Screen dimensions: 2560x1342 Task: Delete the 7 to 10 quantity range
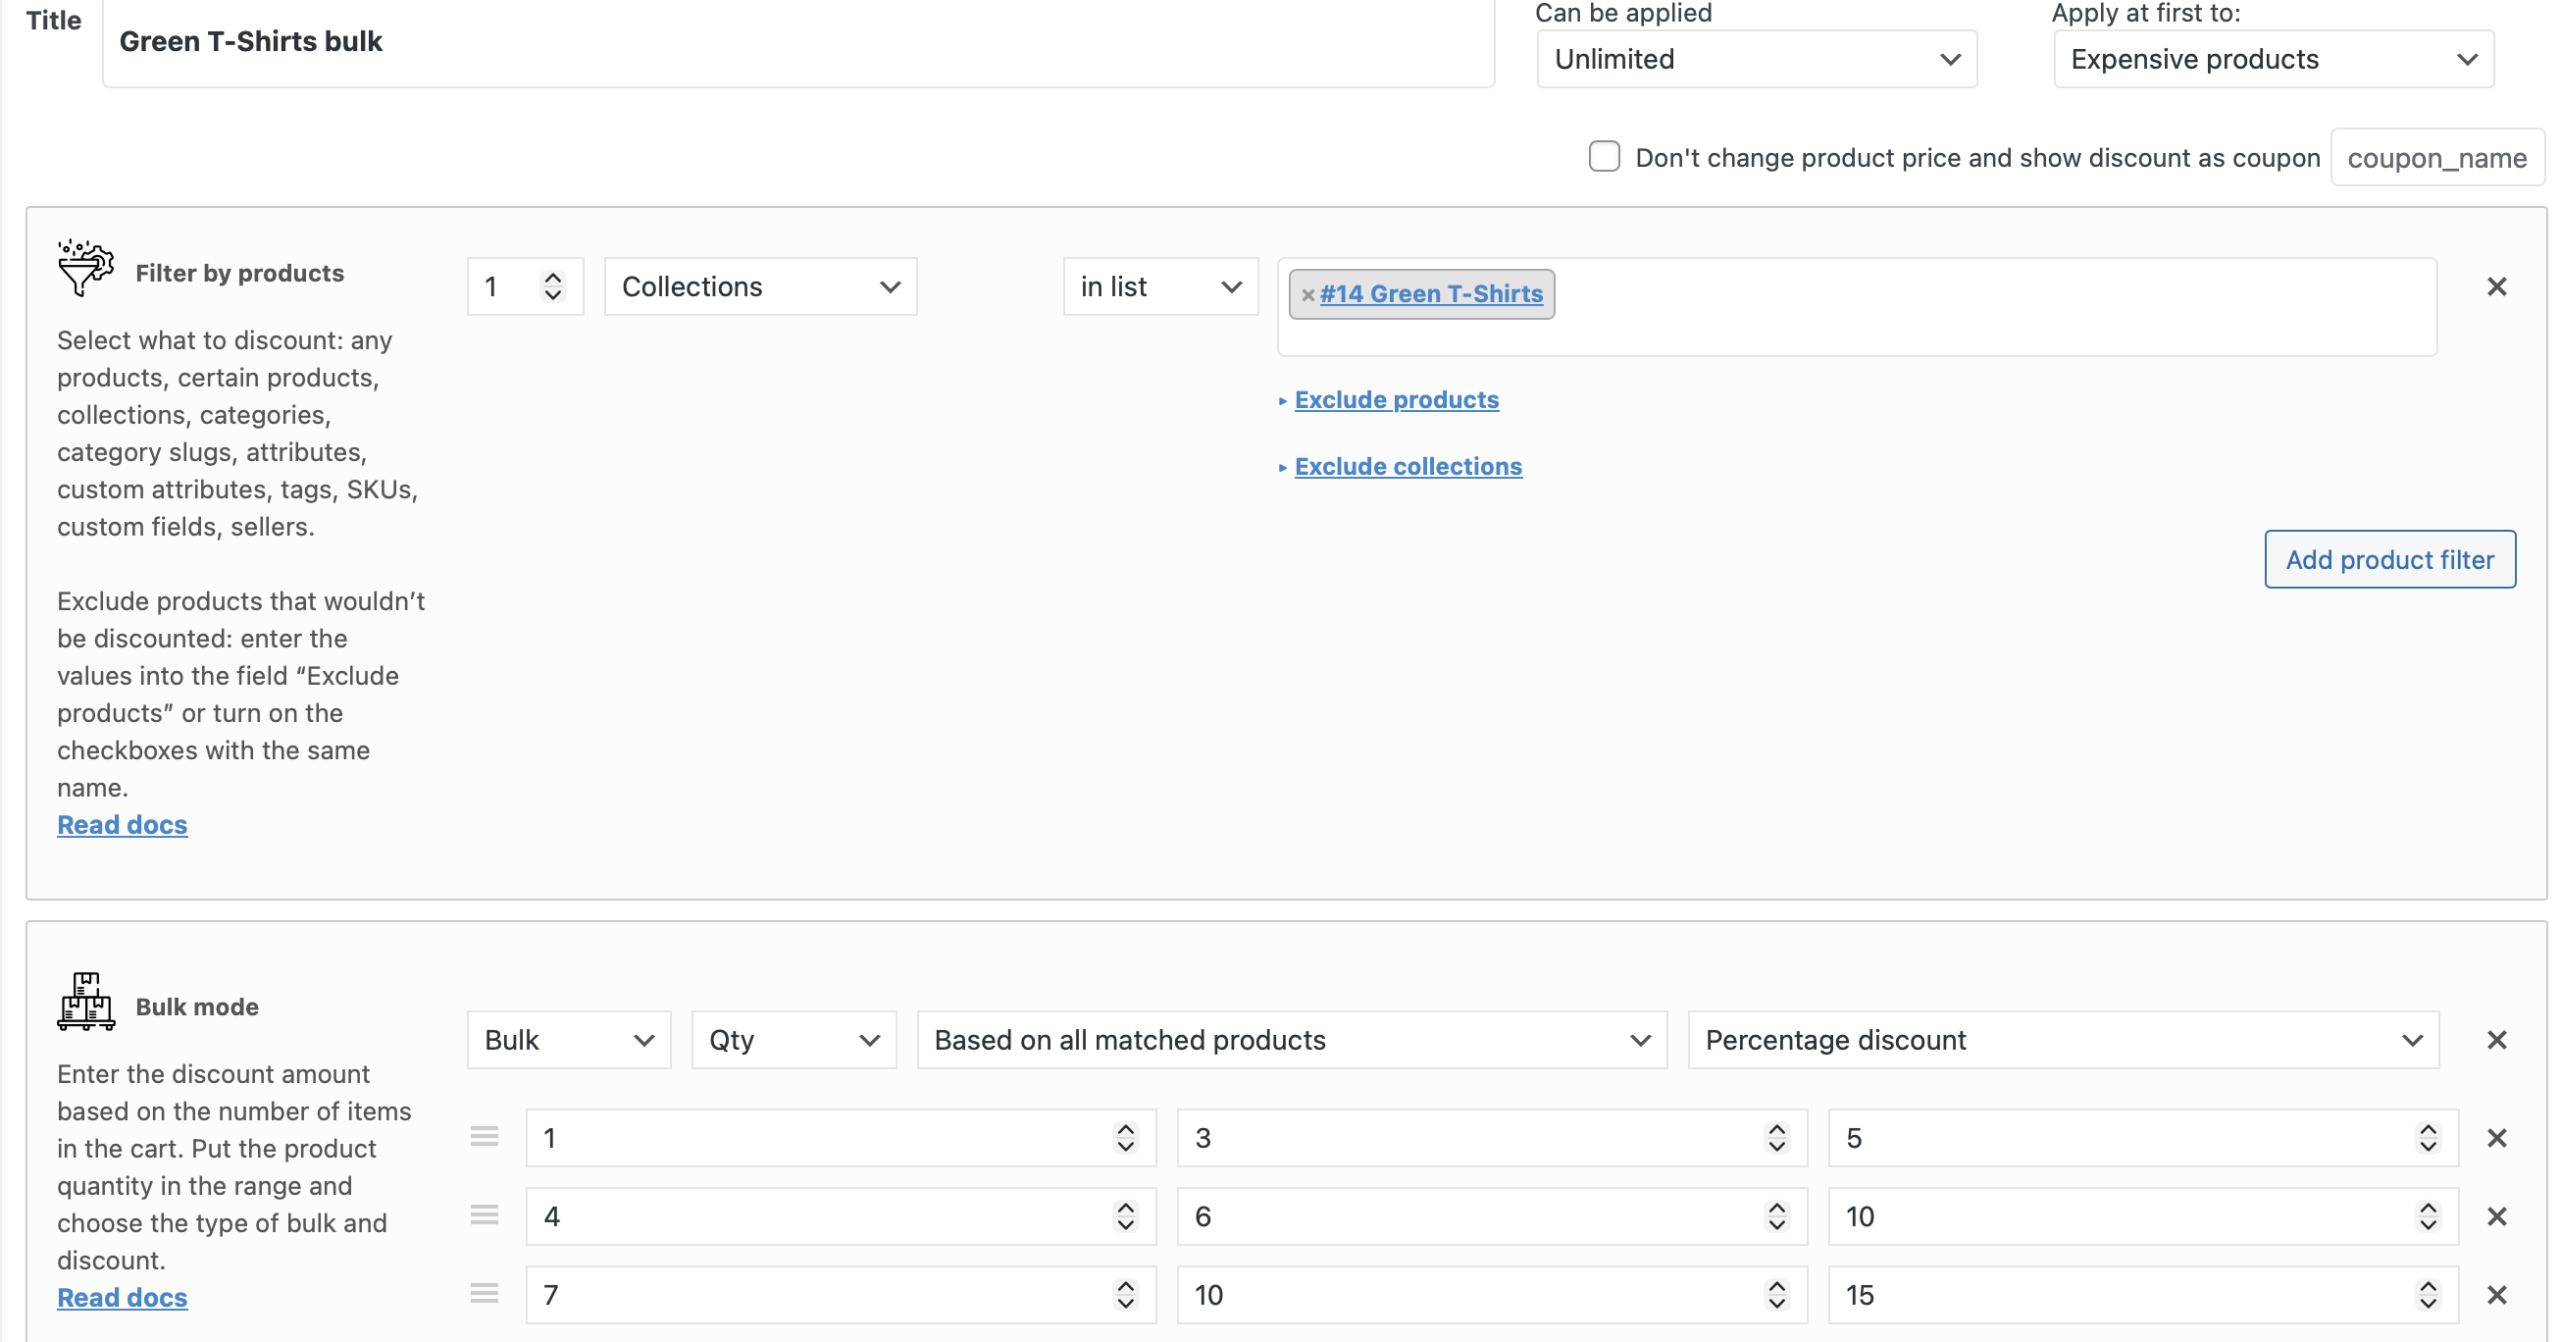point(2495,1295)
